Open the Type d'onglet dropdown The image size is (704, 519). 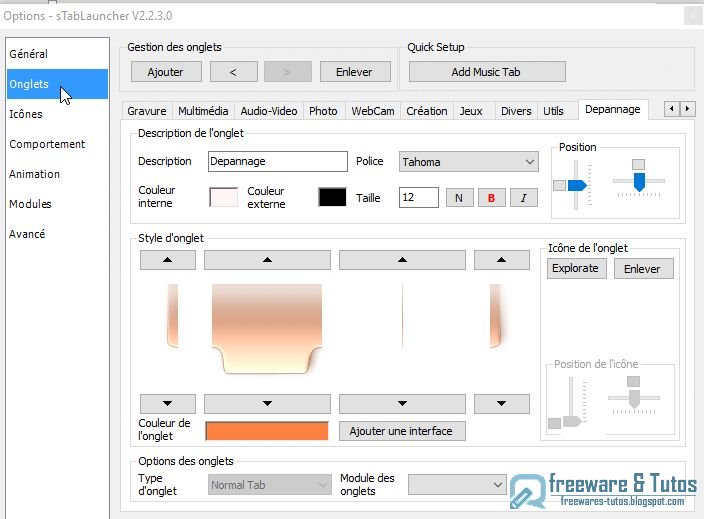point(269,485)
